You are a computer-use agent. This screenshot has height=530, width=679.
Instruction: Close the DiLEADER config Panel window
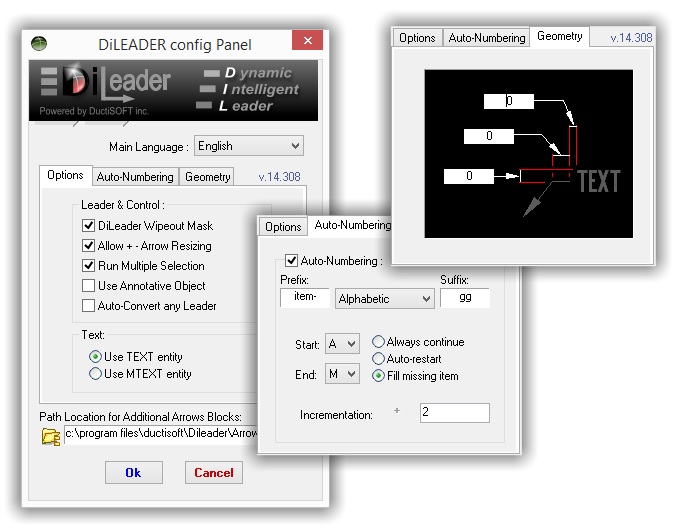[x=306, y=43]
